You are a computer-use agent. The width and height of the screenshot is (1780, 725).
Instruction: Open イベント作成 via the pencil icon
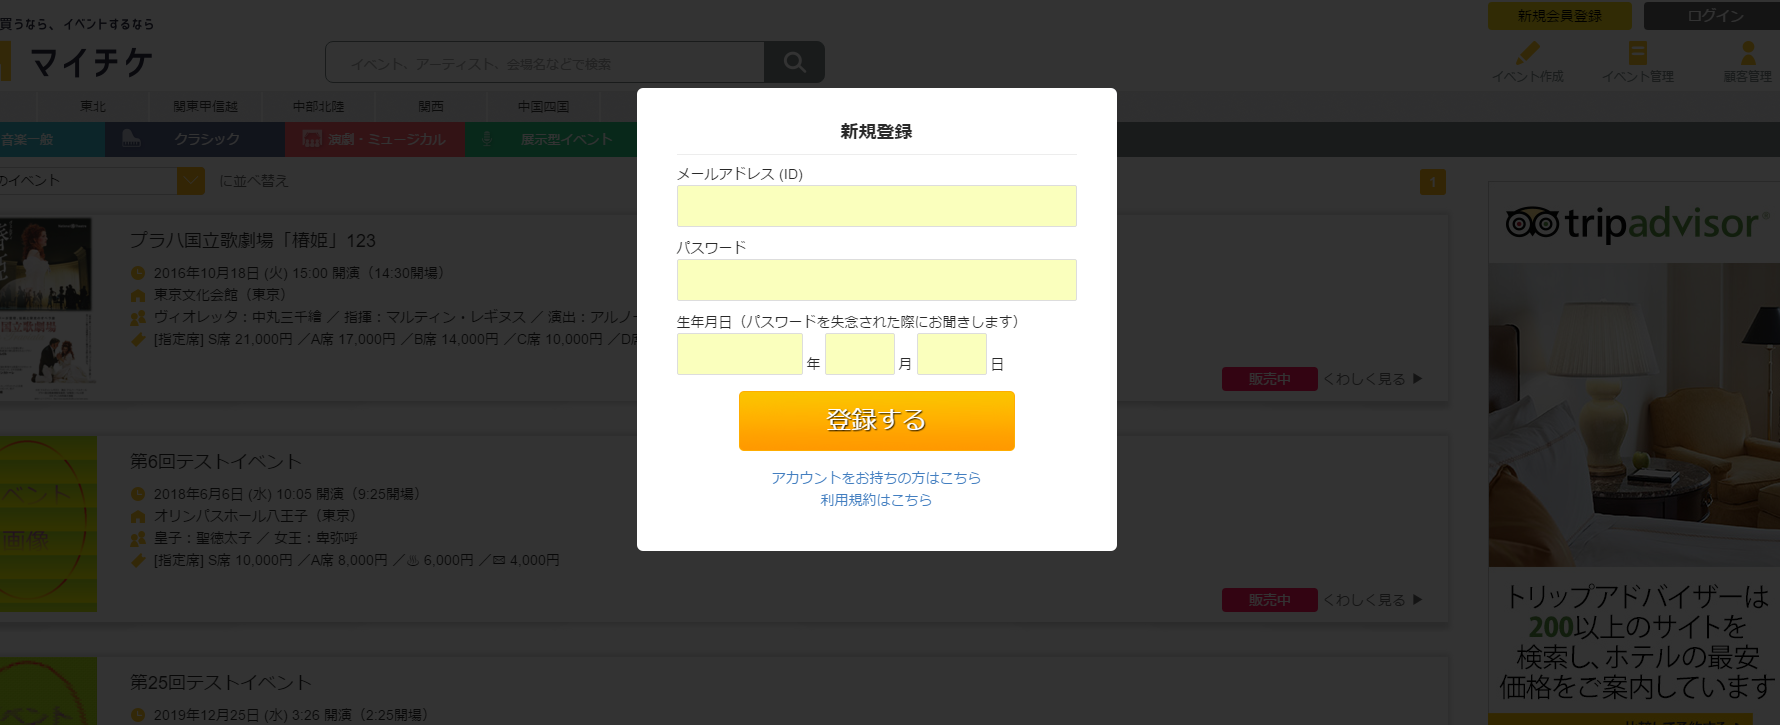tap(1528, 53)
